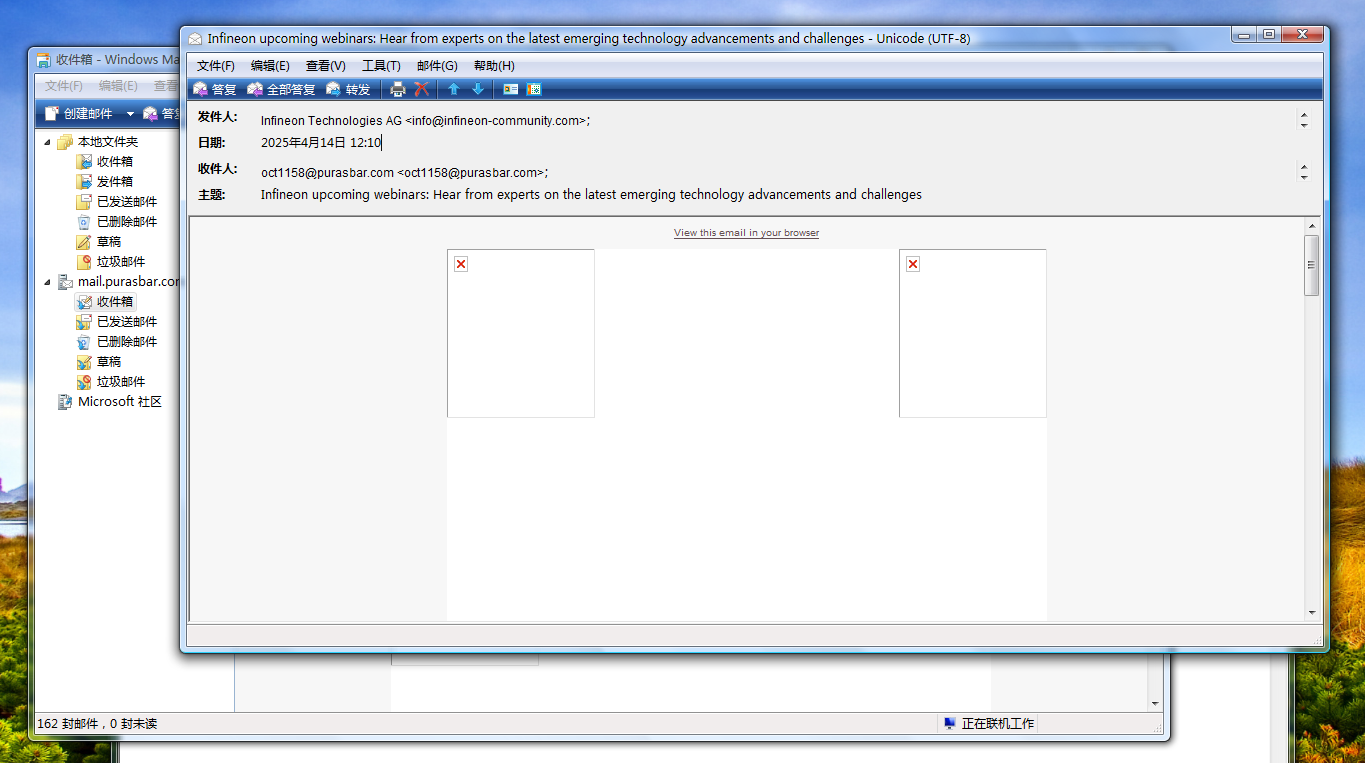Go to next message with down arrow icon

tap(478, 89)
